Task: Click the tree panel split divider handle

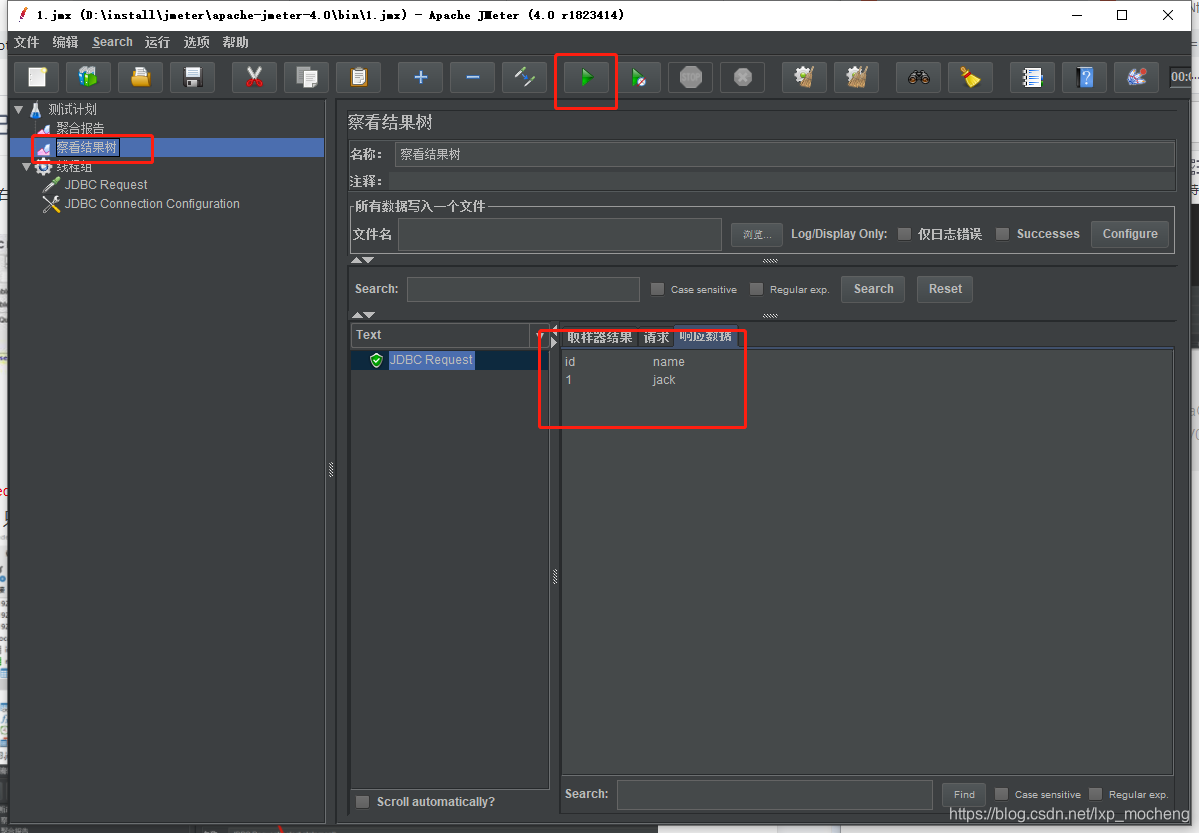Action: tap(331, 469)
